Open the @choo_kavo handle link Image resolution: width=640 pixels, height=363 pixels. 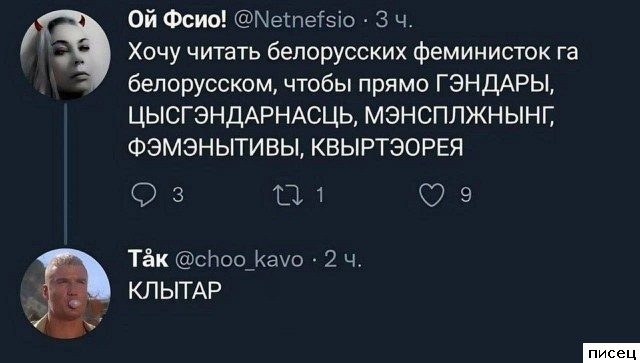(x=239, y=259)
